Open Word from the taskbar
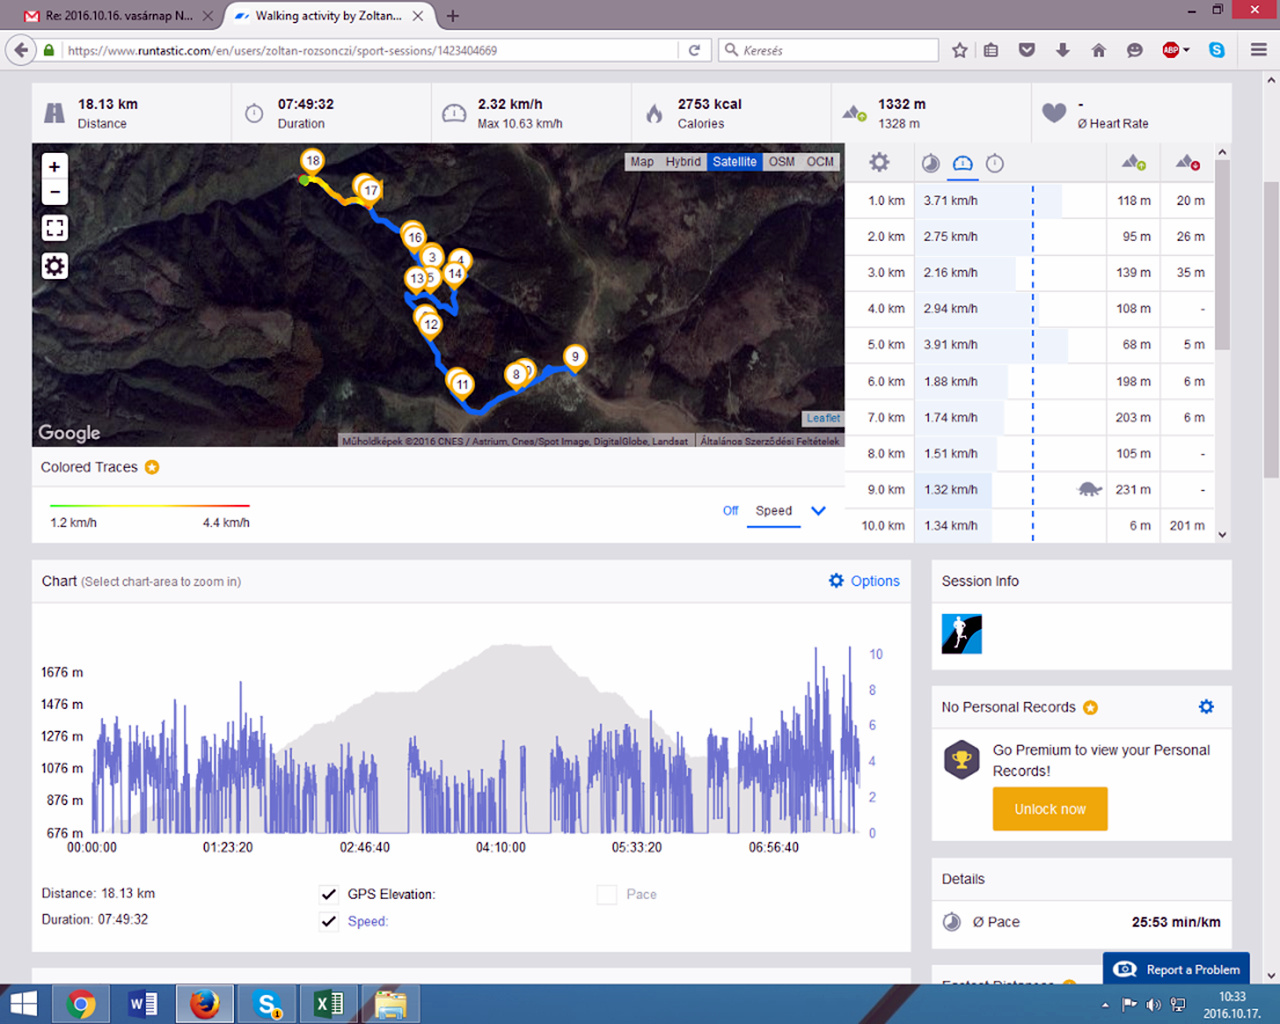This screenshot has width=1280, height=1024. (x=143, y=1004)
